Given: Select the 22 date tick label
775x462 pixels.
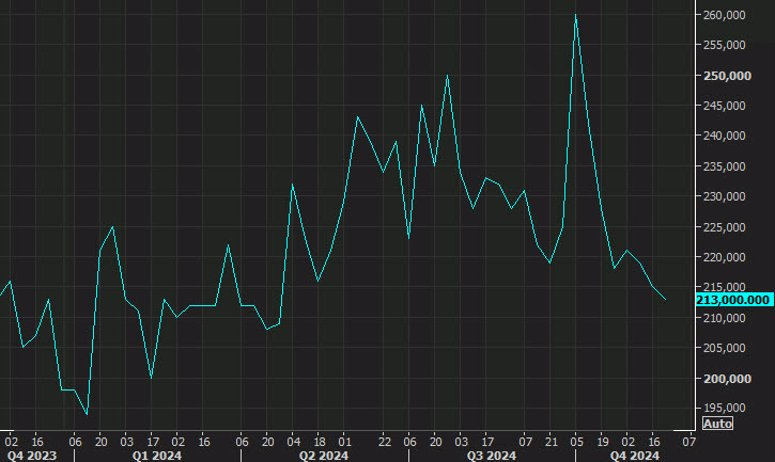Looking at the screenshot, I should tap(384, 442).
